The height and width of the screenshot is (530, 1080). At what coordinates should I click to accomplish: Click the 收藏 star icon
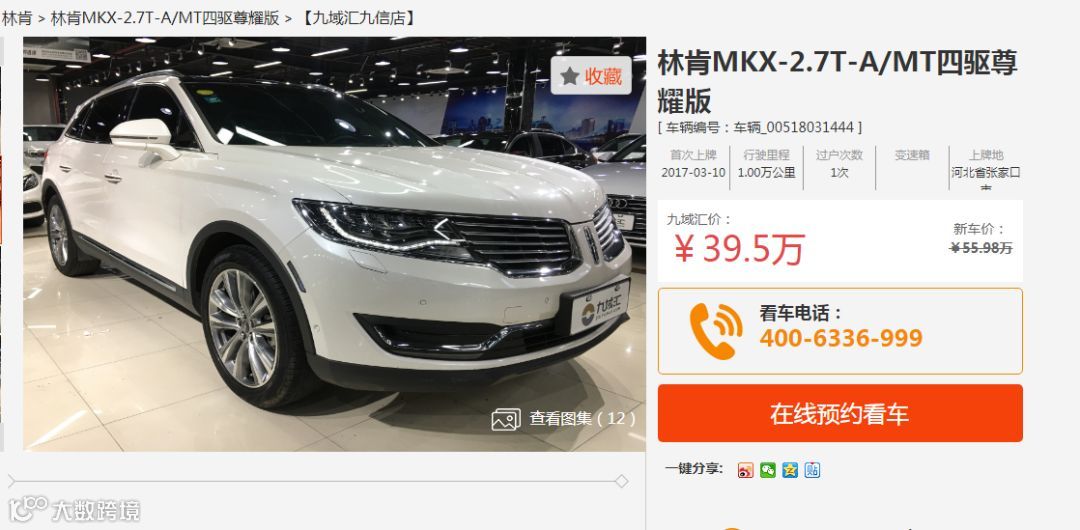[x=570, y=76]
